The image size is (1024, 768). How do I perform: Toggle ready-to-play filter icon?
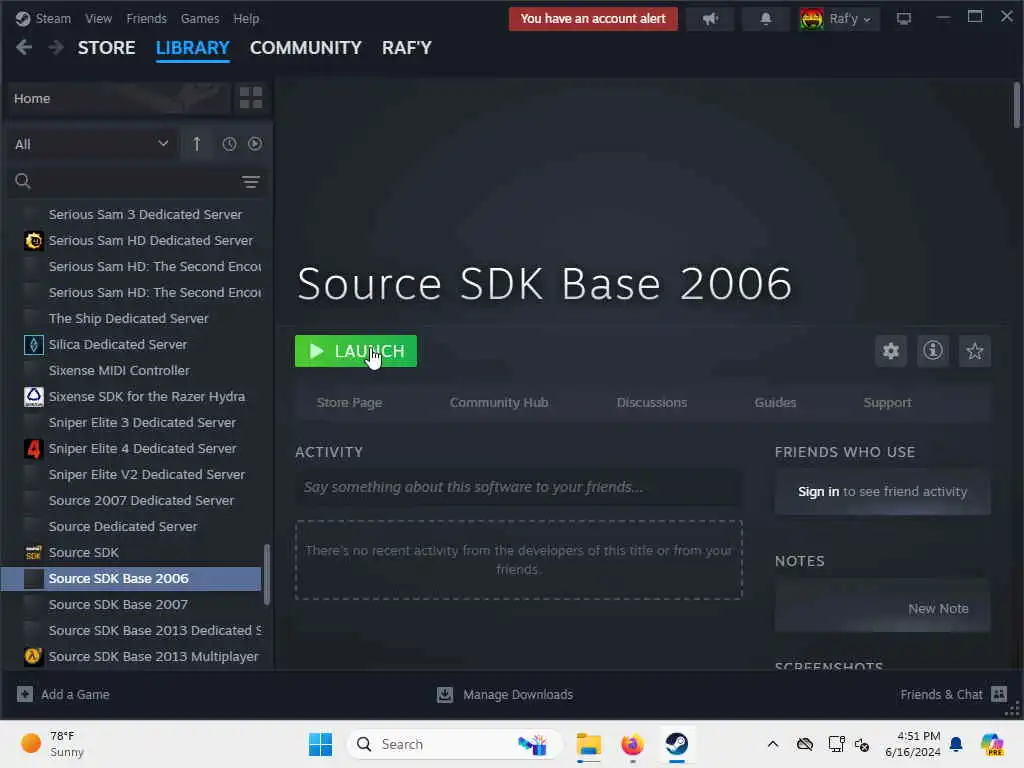point(255,144)
